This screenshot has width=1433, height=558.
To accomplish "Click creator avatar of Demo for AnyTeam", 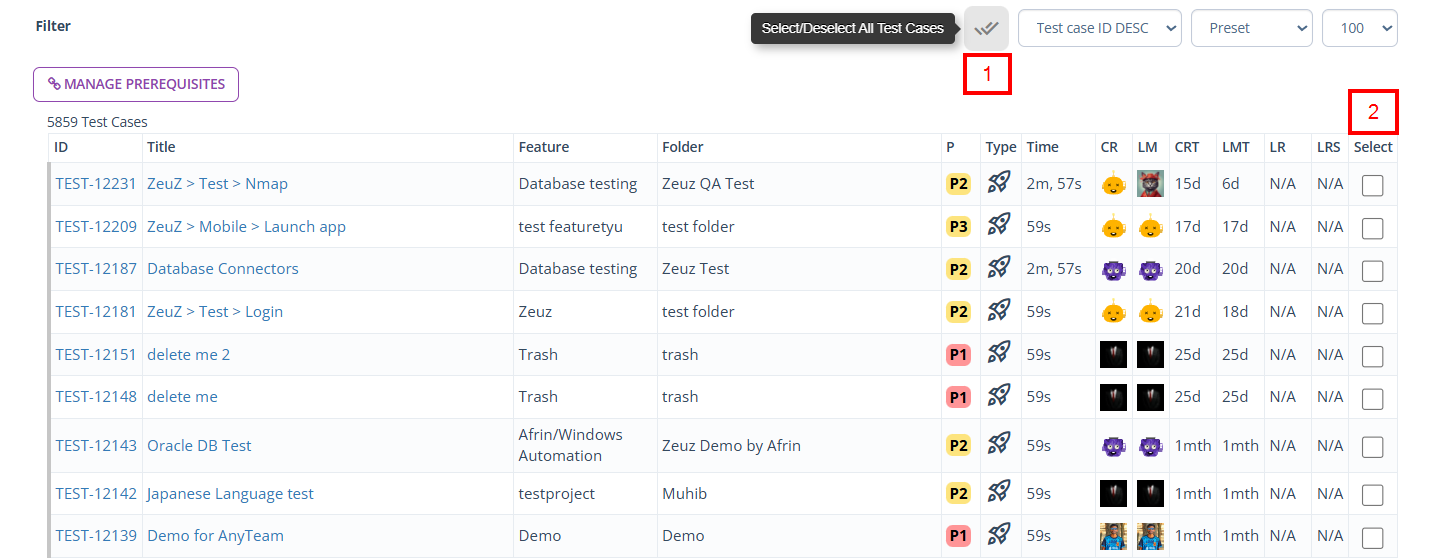I will (x=1112, y=536).
